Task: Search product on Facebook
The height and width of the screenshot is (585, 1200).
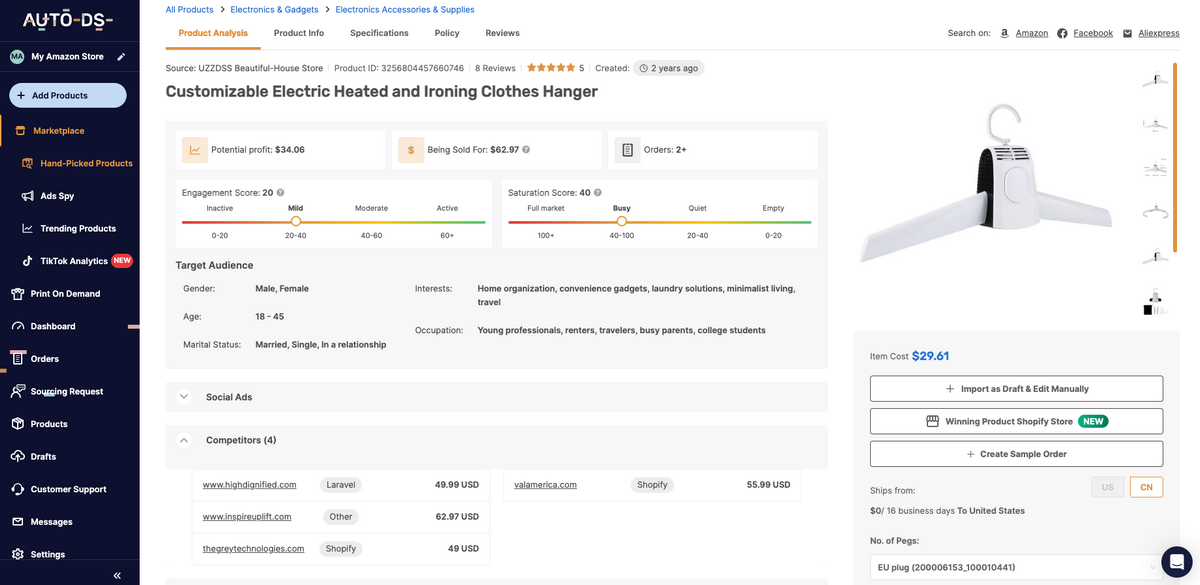Action: coord(1093,33)
